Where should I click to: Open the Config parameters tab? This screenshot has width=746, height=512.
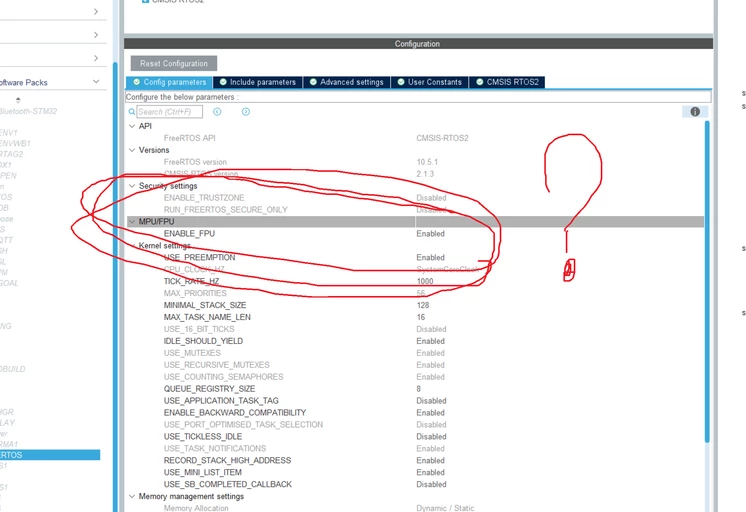pyautogui.click(x=170, y=82)
